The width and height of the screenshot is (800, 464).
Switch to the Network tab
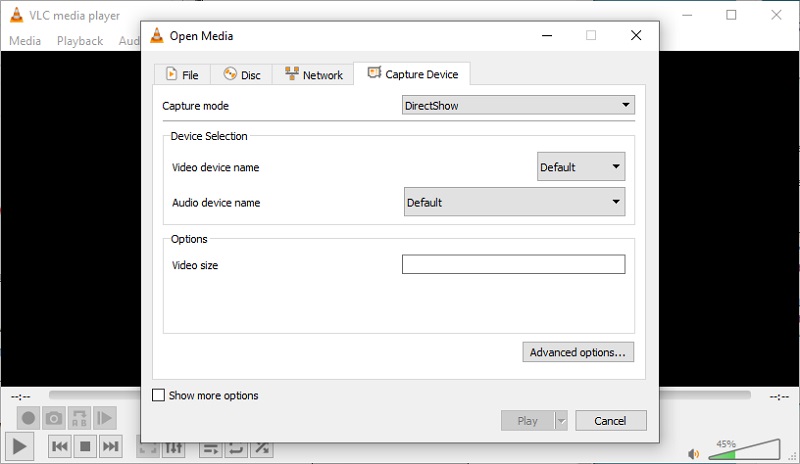(313, 75)
